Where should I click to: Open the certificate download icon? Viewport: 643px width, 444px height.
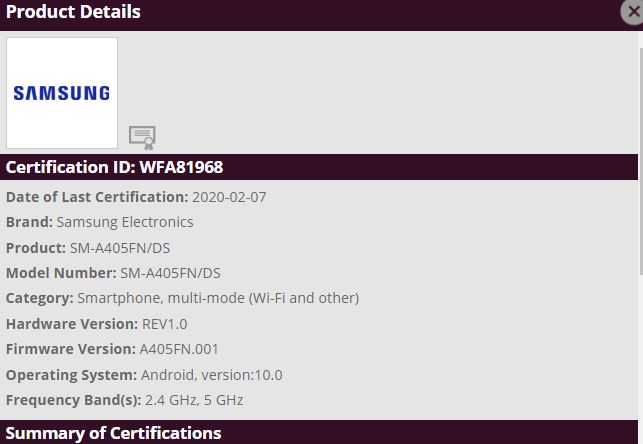[142, 137]
